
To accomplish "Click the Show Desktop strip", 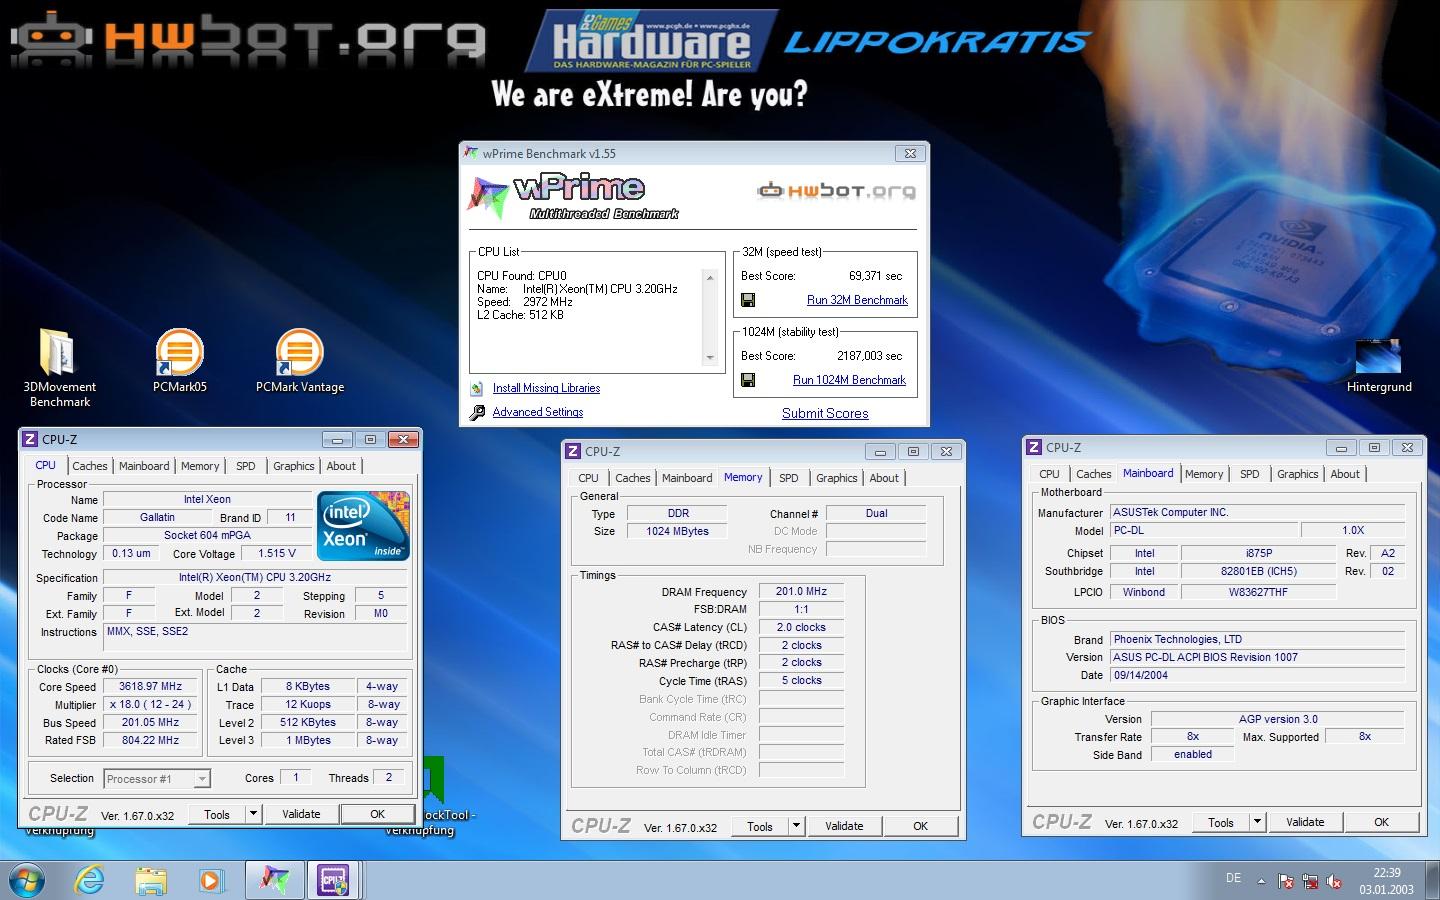I will pyautogui.click(x=1433, y=881).
